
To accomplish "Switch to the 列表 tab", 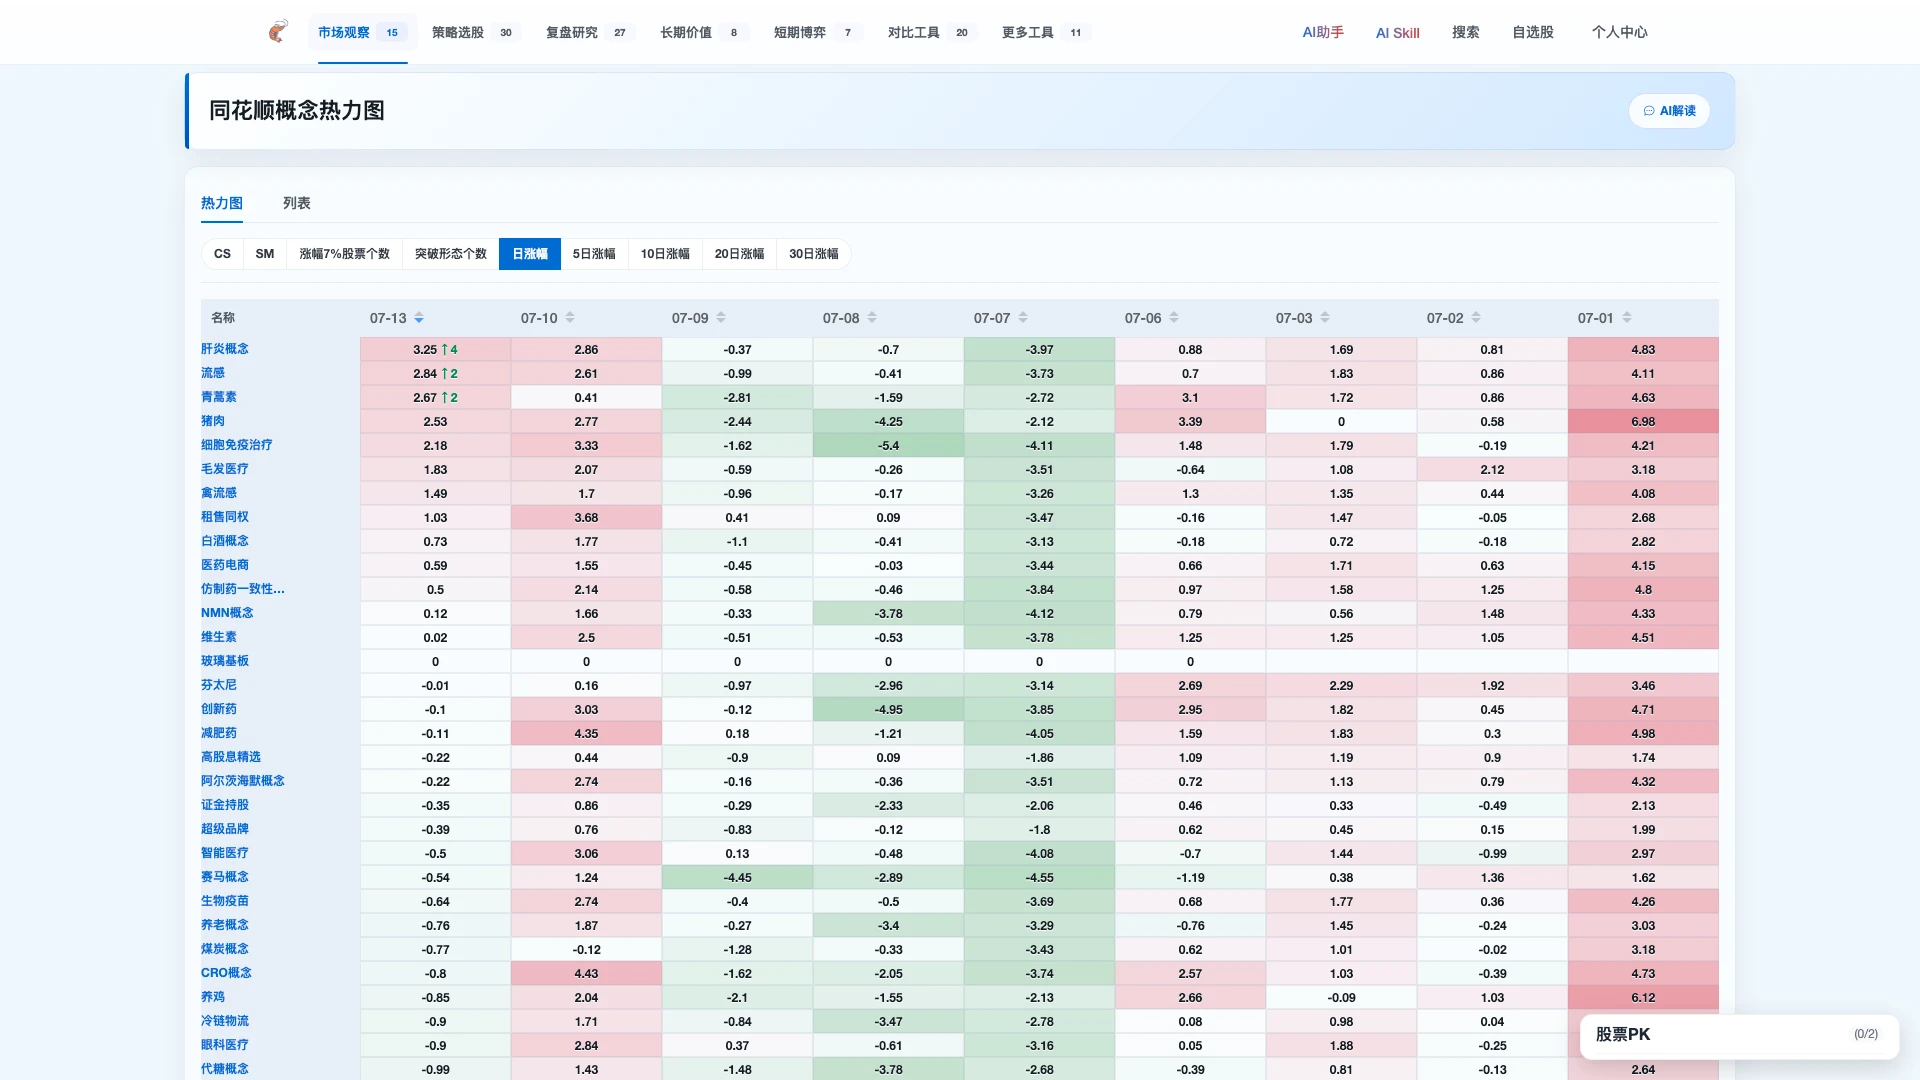I will 297,203.
